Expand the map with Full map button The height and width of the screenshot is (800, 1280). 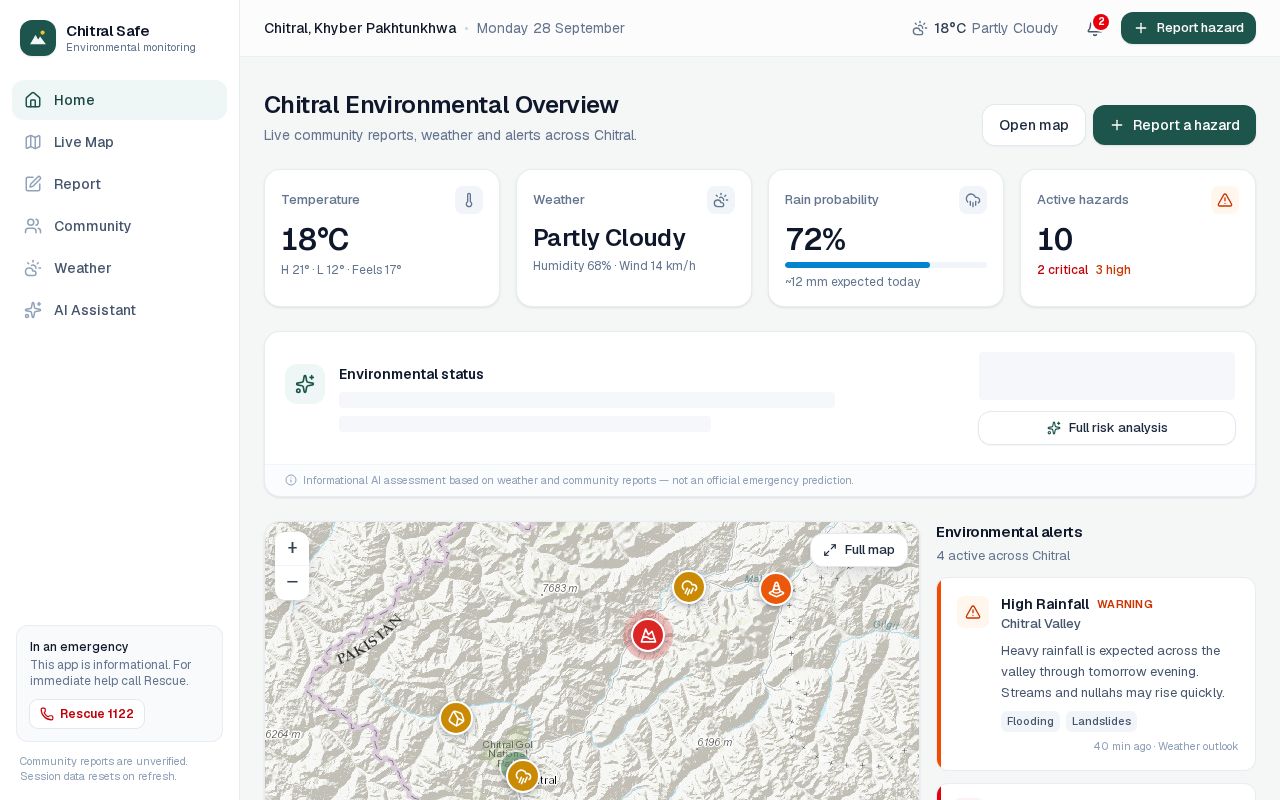click(x=859, y=550)
